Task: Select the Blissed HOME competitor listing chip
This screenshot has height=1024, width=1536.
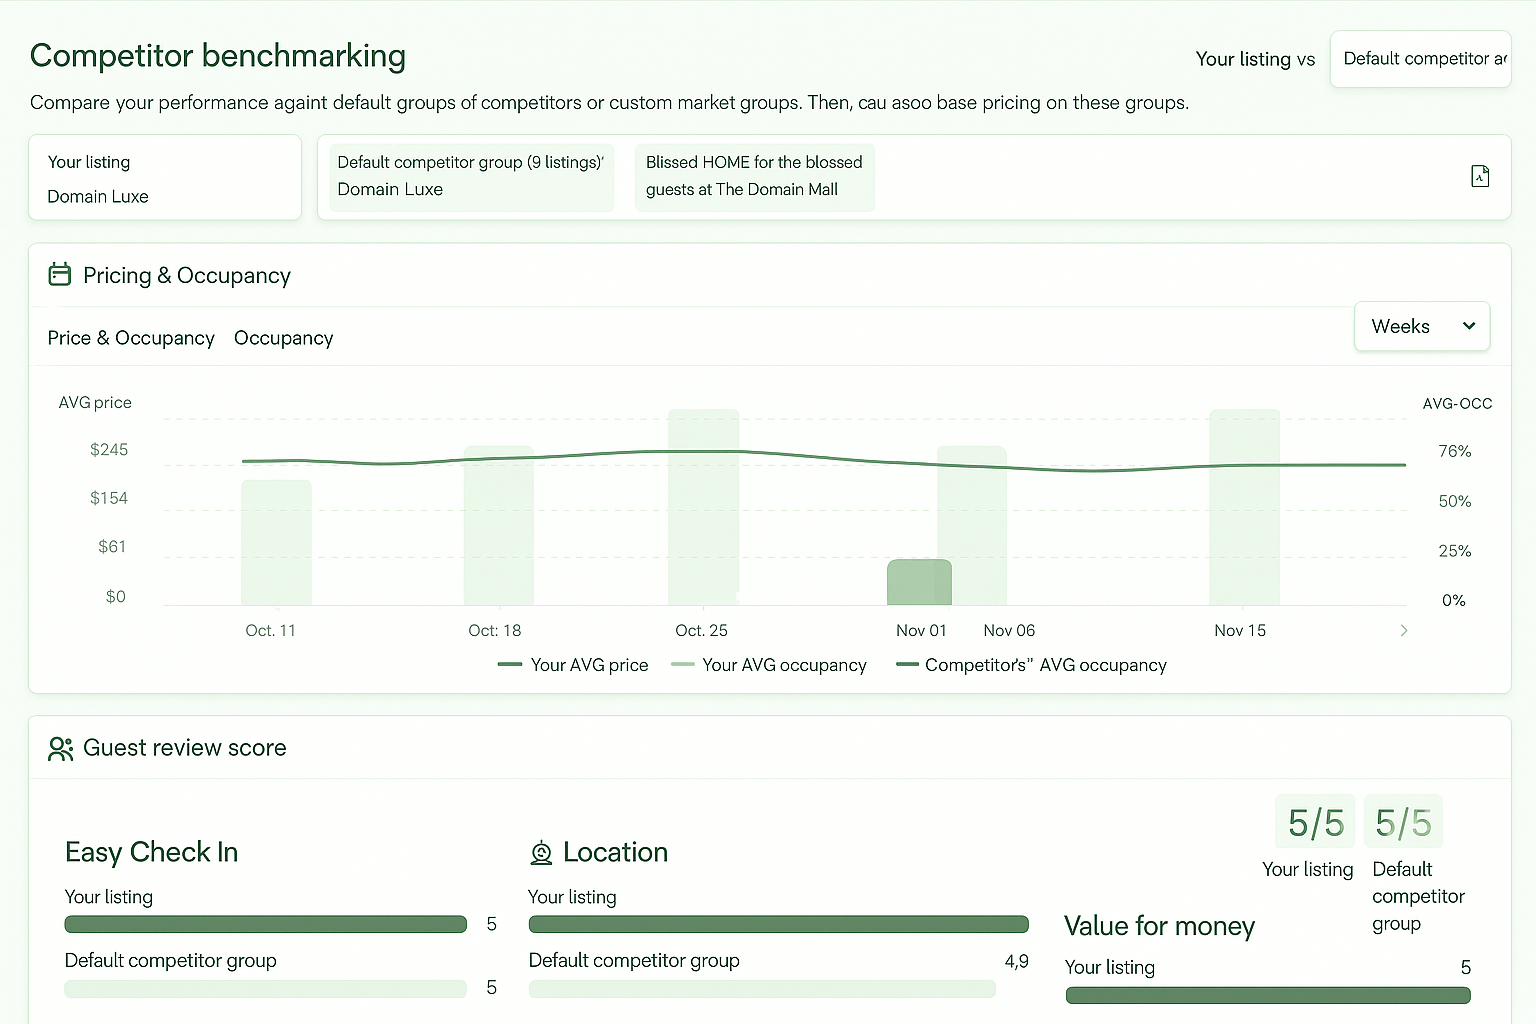Action: [x=754, y=176]
